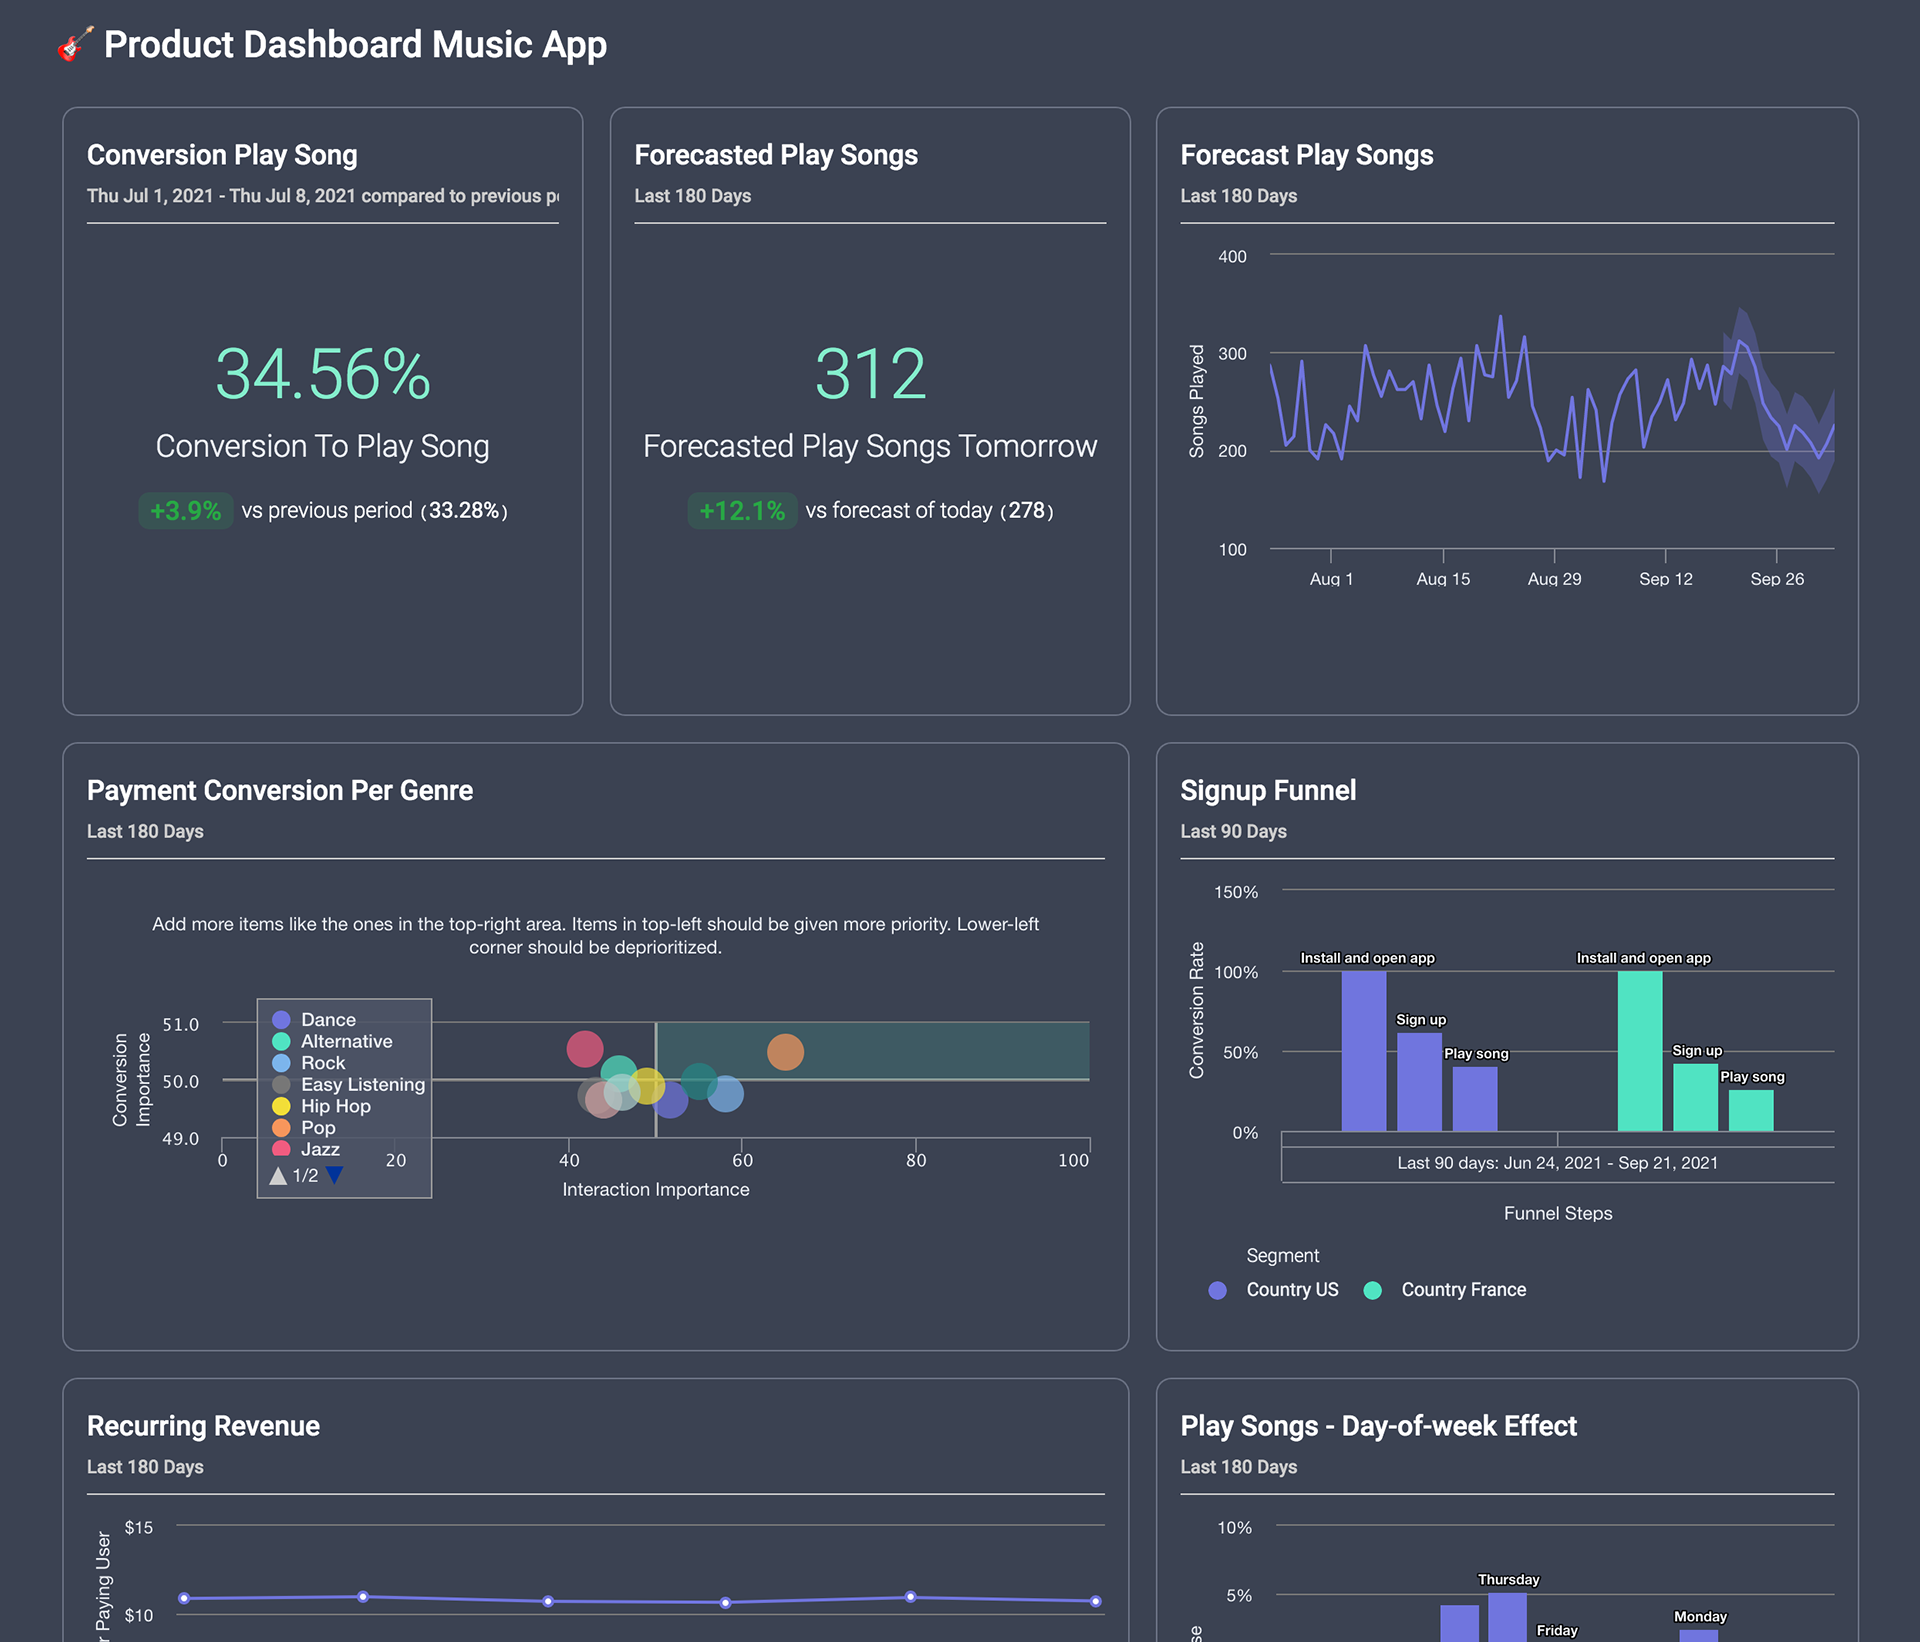The image size is (1920, 1642).
Task: Click the Country US legend marker
Action: 1217,1290
